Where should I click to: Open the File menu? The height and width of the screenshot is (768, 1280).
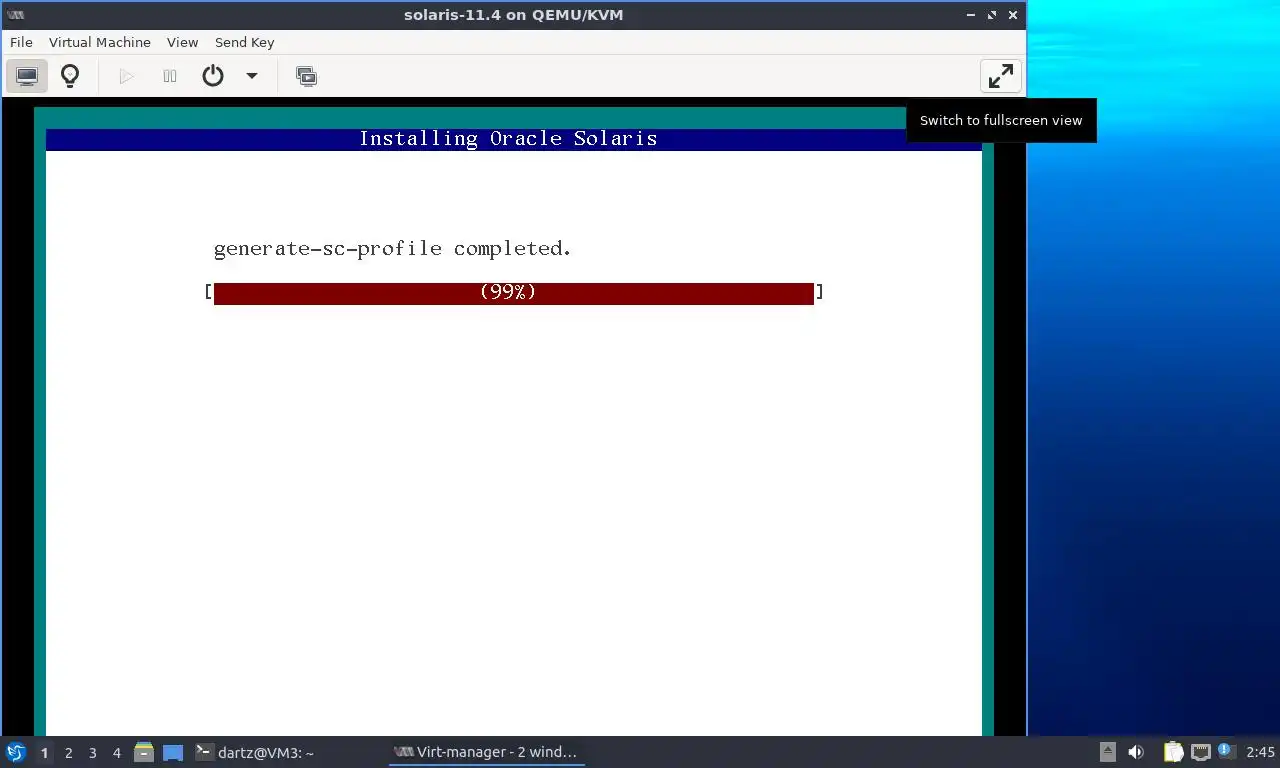pyautogui.click(x=21, y=42)
